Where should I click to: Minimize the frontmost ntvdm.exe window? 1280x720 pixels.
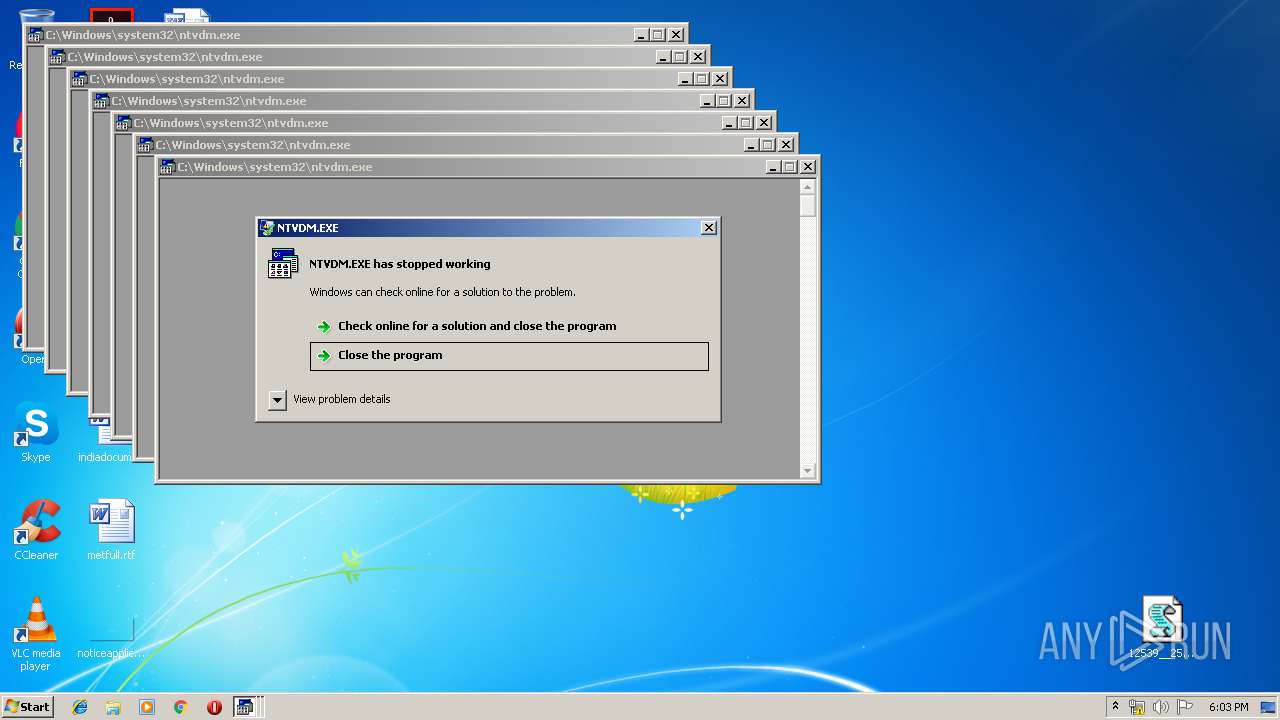pos(773,167)
